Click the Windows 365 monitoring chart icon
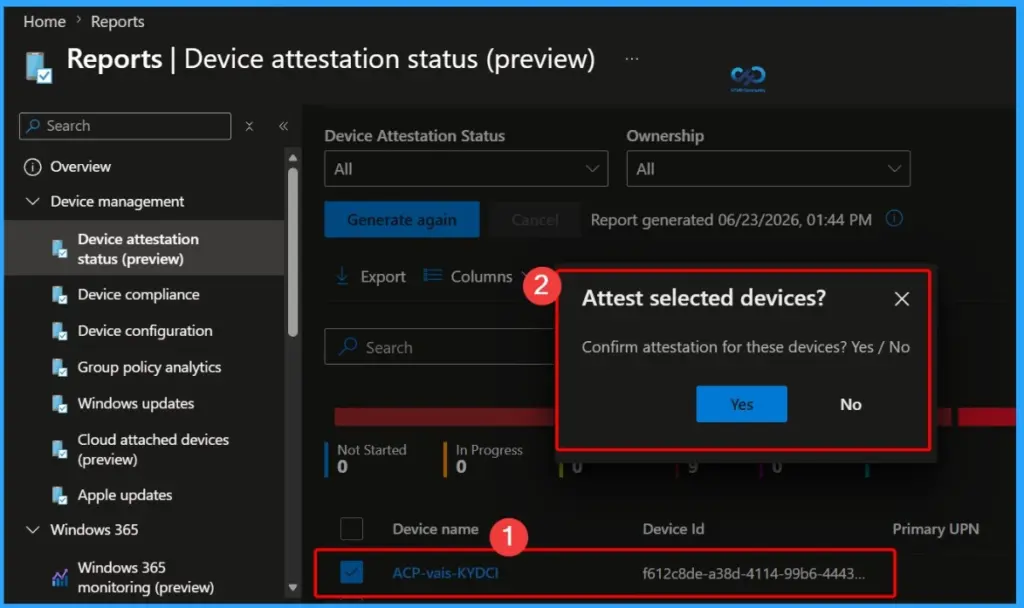Viewport: 1024px width, 608px height. (x=59, y=577)
